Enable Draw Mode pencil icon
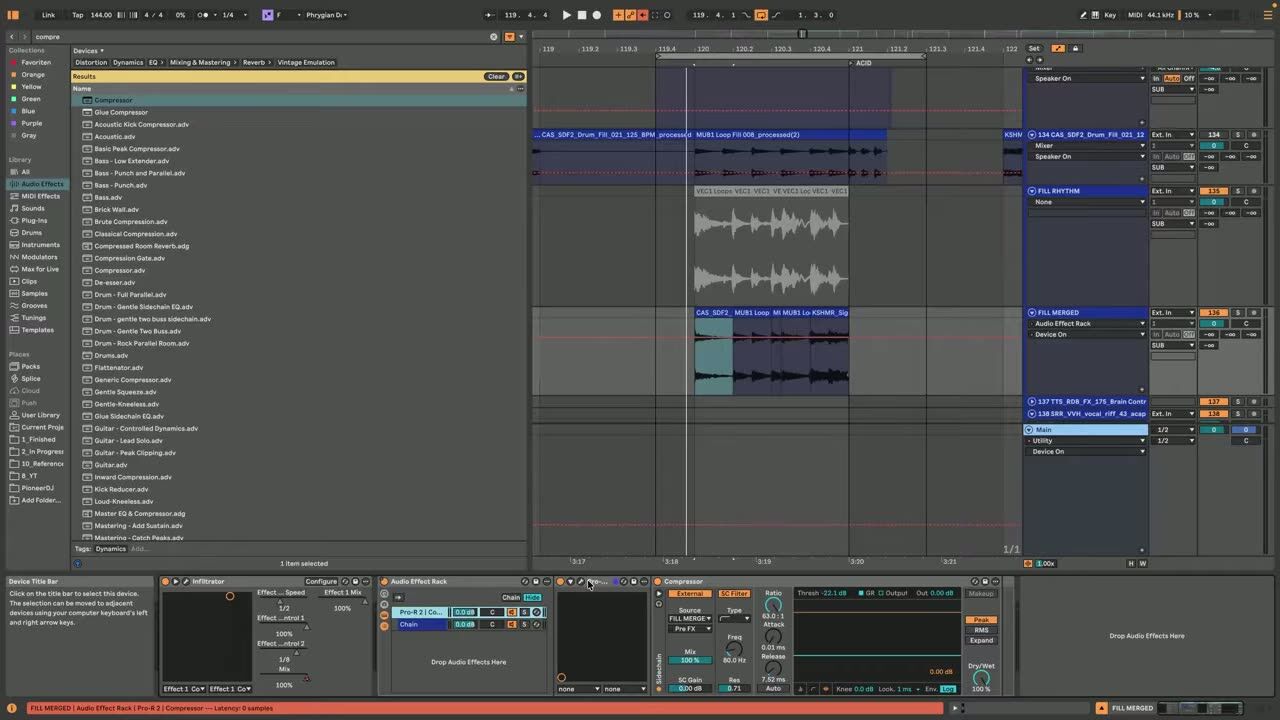The height and width of the screenshot is (720, 1280). click(1084, 15)
